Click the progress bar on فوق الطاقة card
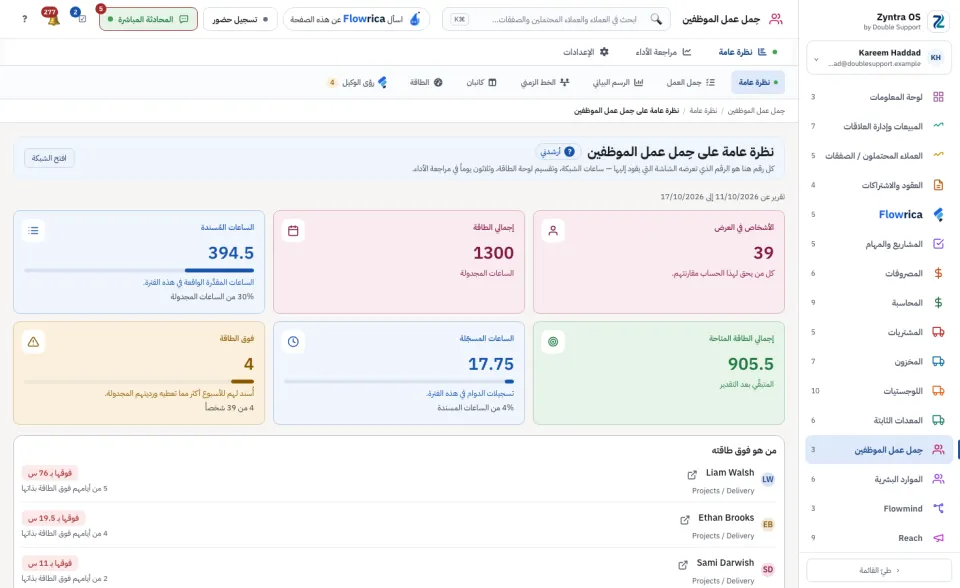The width and height of the screenshot is (960, 588). tap(139, 381)
